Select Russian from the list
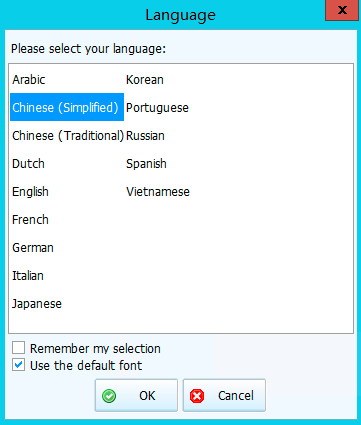The height and width of the screenshot is (425, 361). point(145,136)
